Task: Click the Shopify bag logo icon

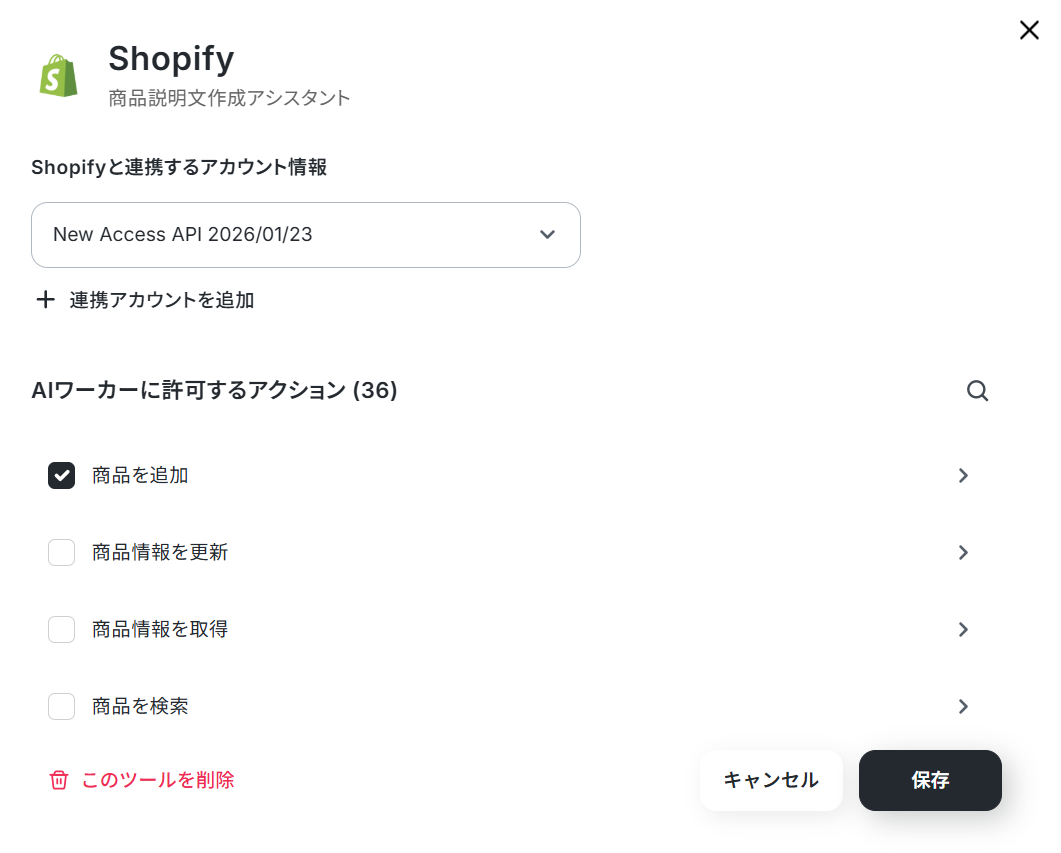Action: pyautogui.click(x=59, y=75)
